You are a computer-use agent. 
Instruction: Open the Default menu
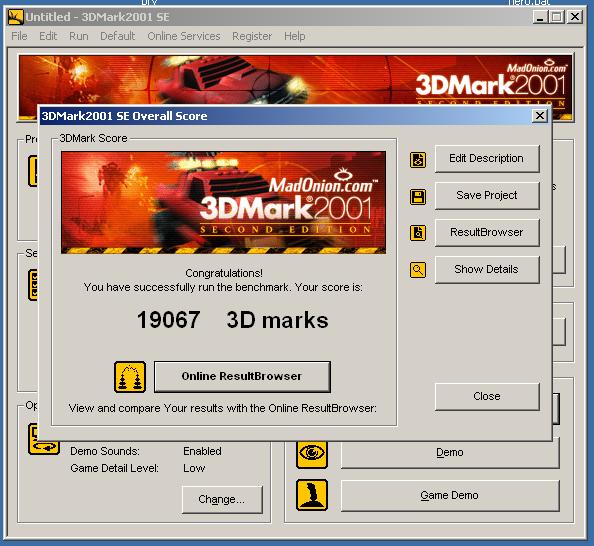[x=117, y=36]
